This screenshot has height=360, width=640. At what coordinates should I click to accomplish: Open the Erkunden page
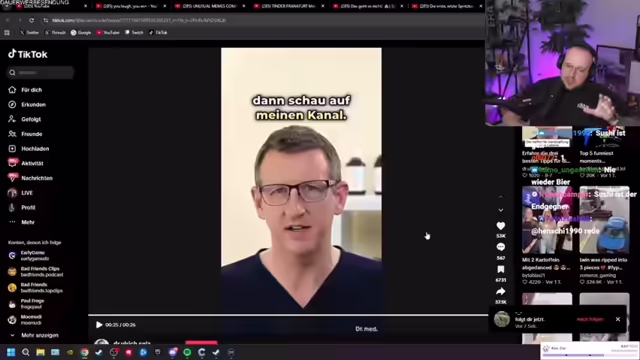(33, 104)
